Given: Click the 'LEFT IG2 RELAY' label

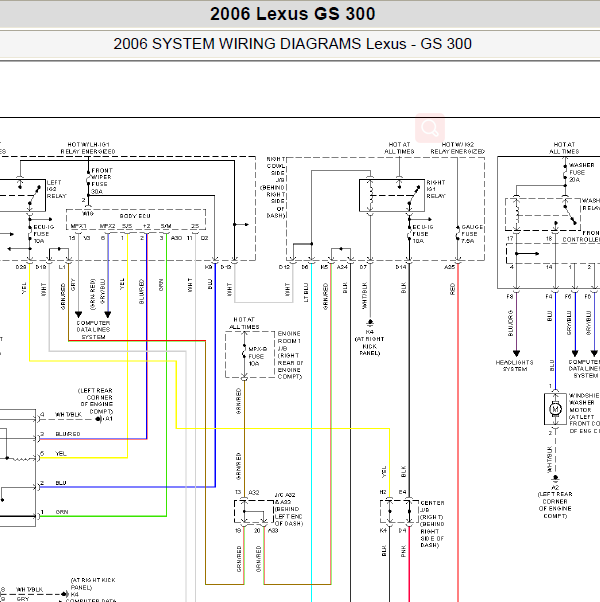Looking at the screenshot, I should pos(56,189).
